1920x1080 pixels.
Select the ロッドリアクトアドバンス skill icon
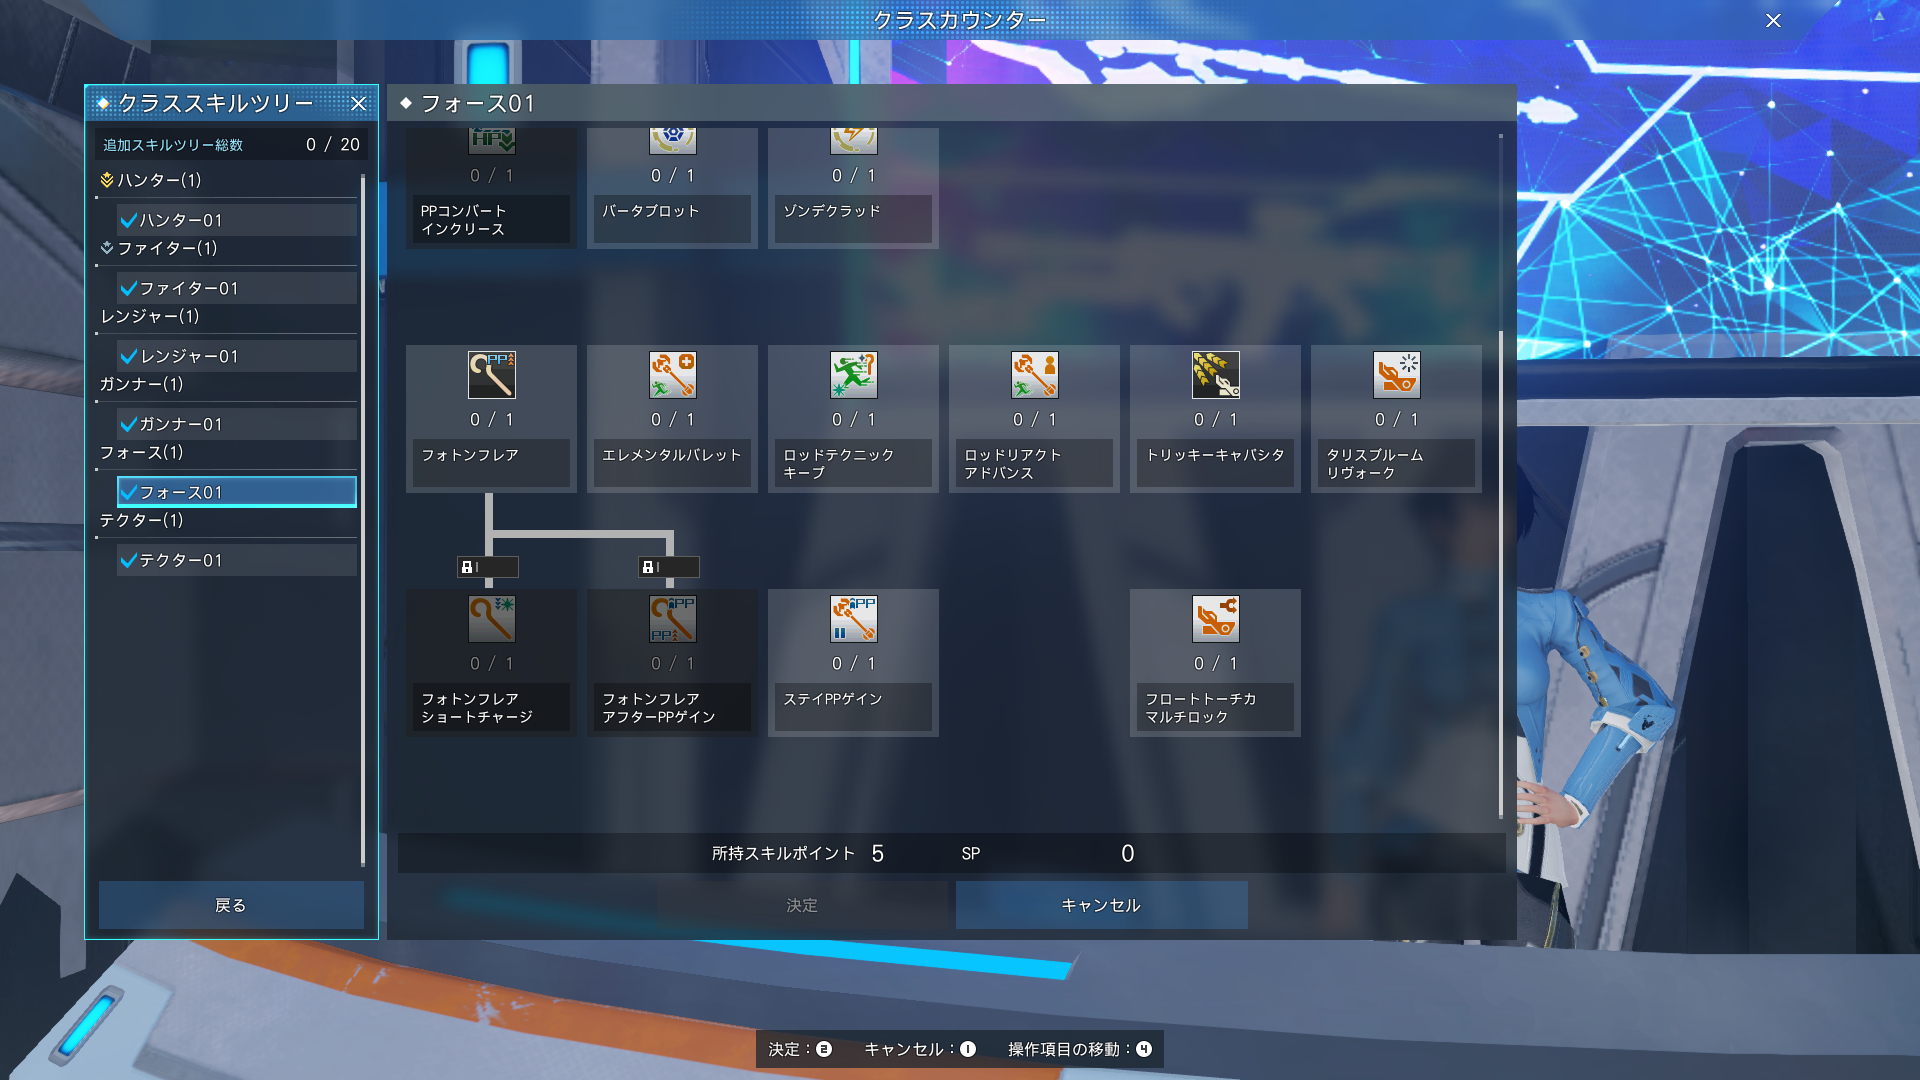point(1034,375)
